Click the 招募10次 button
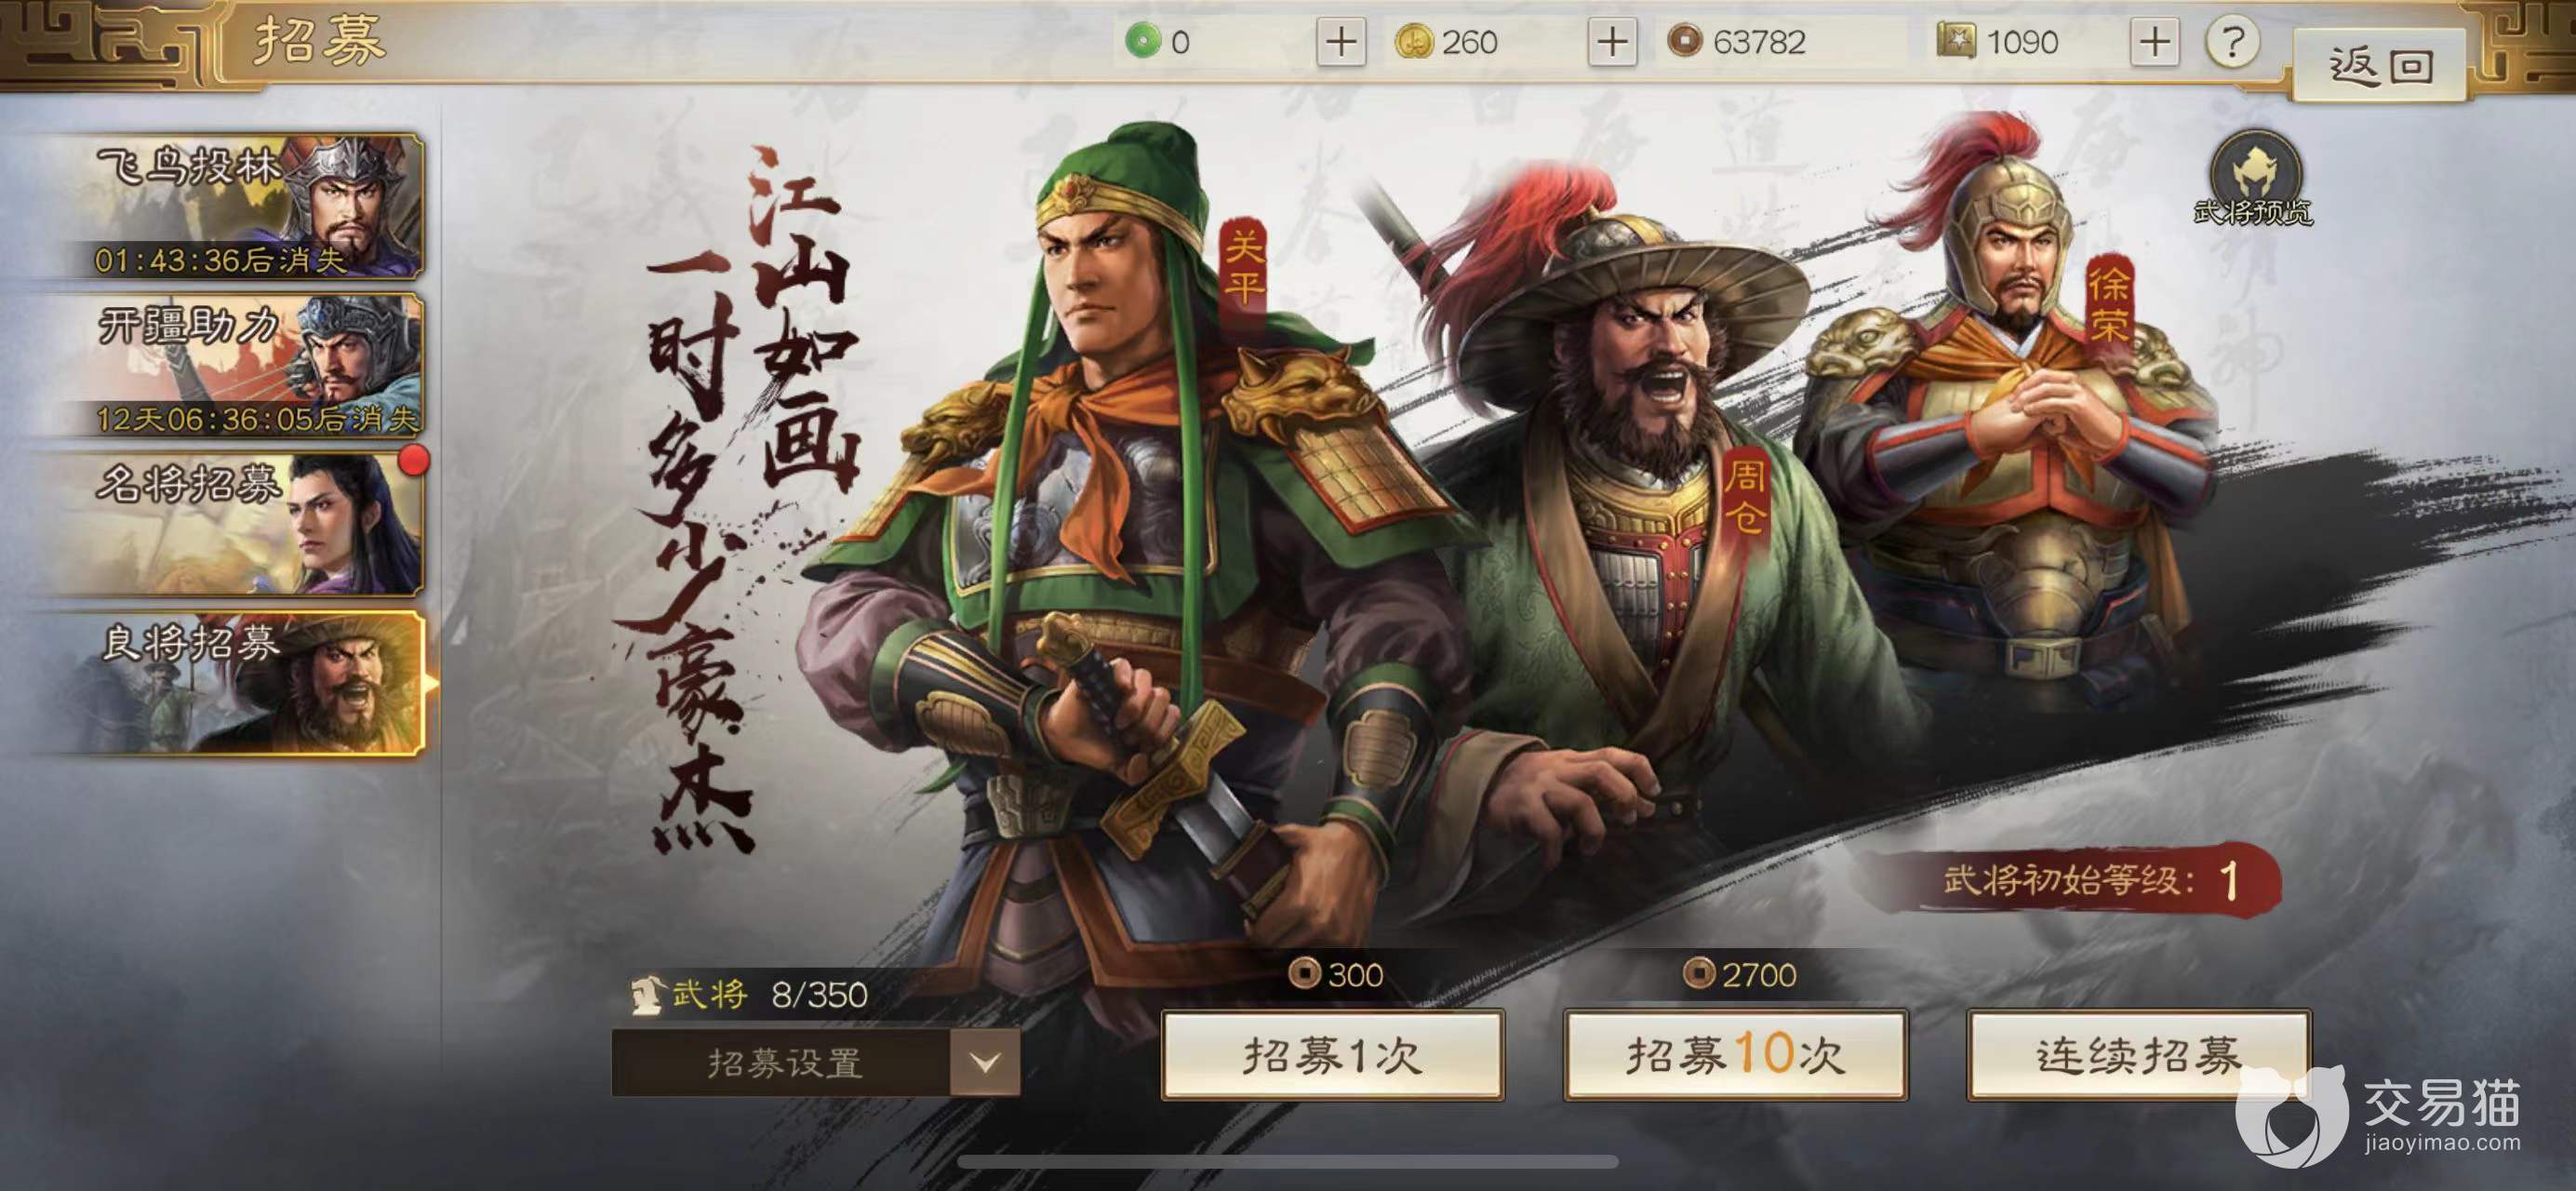 [1735, 1055]
